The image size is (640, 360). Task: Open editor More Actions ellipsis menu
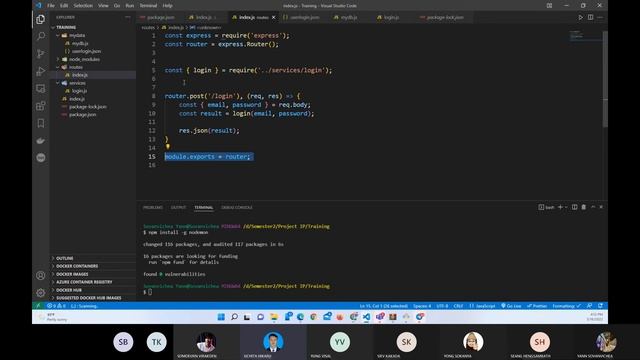600,17
